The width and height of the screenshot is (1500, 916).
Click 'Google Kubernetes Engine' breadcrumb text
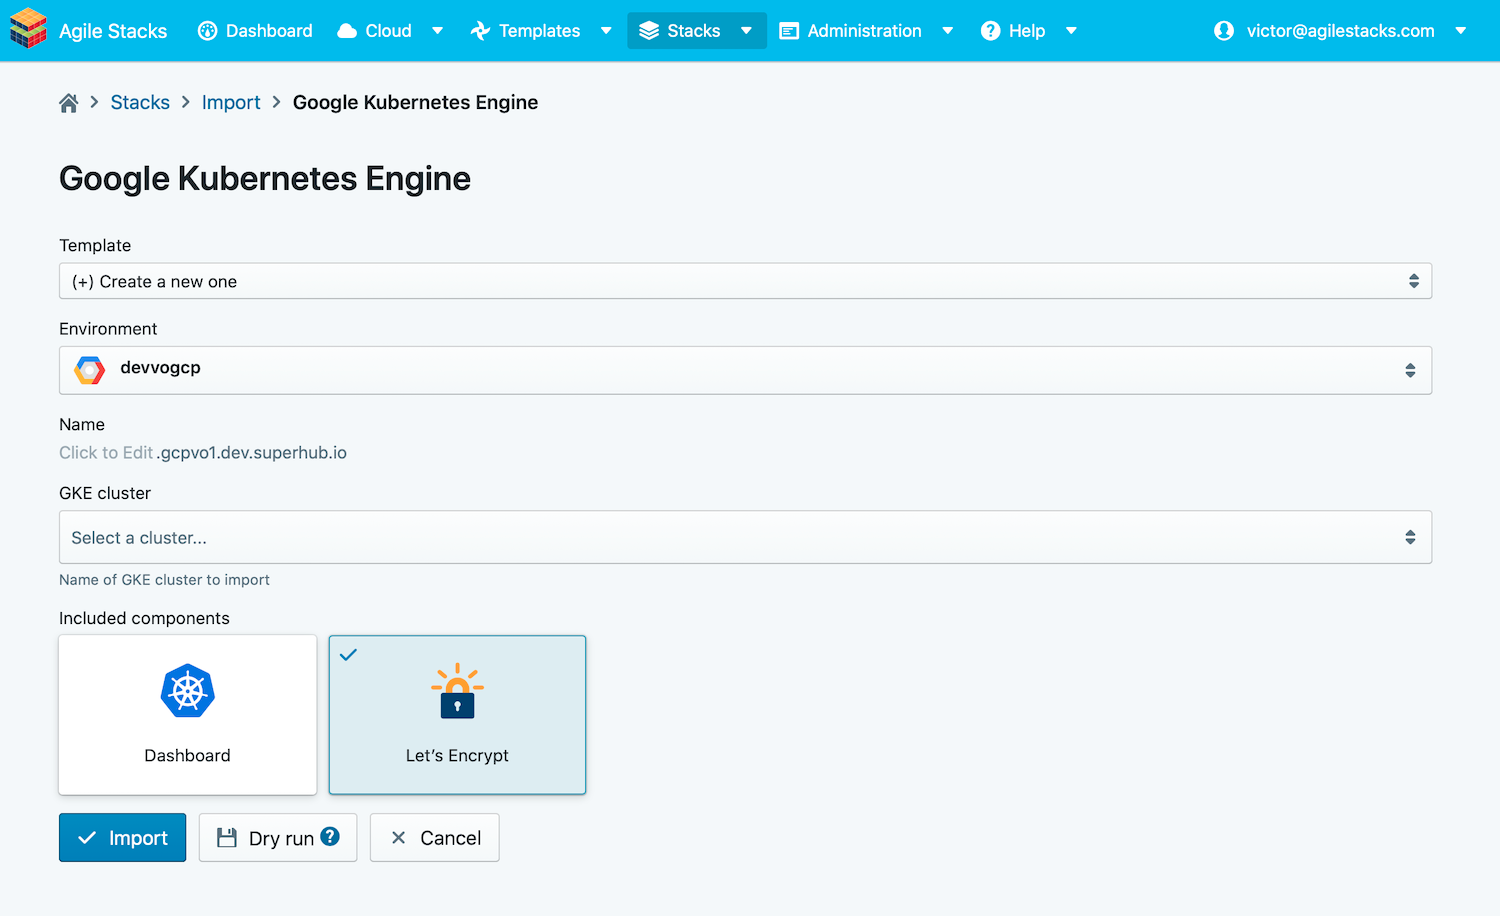(415, 102)
